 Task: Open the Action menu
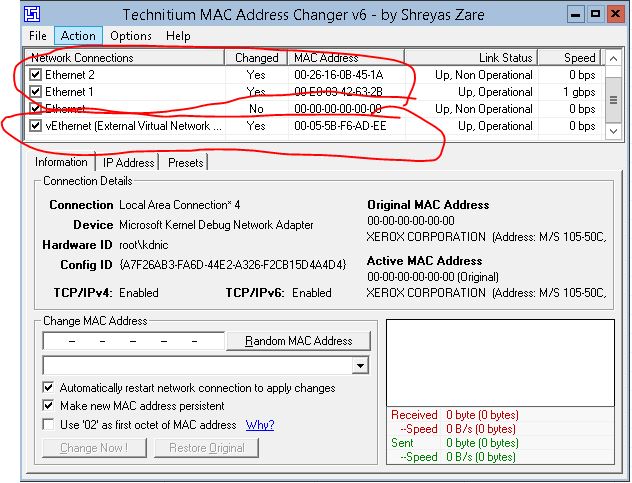coord(78,36)
